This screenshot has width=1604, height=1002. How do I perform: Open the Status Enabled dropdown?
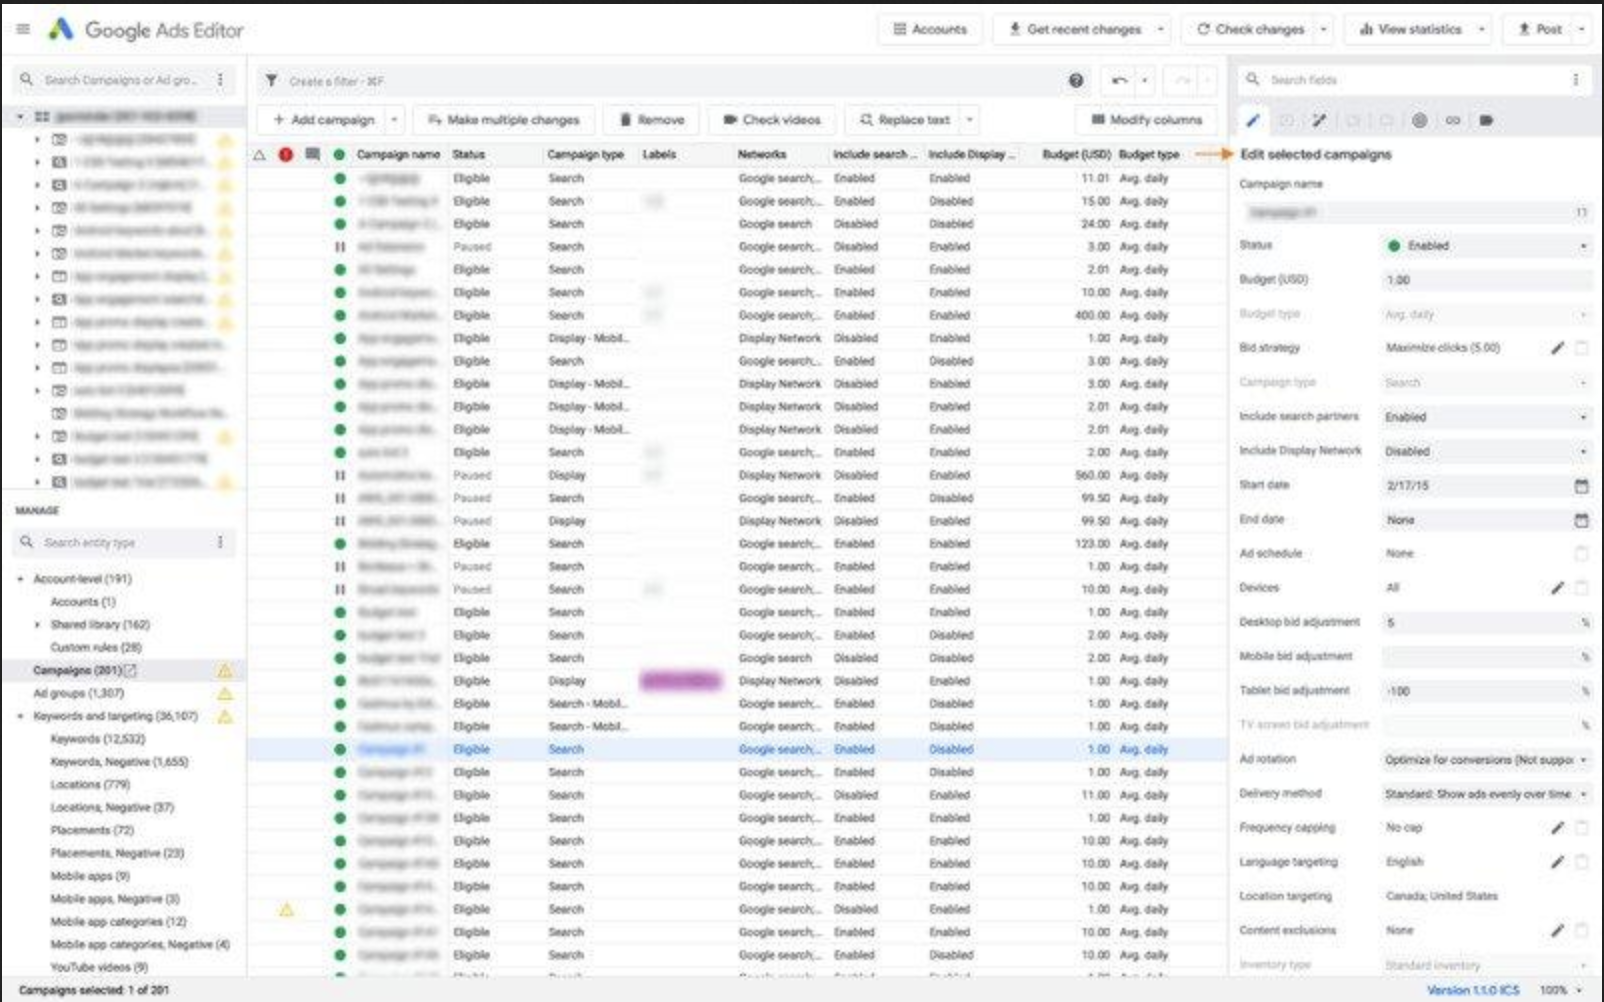[x=1486, y=246]
